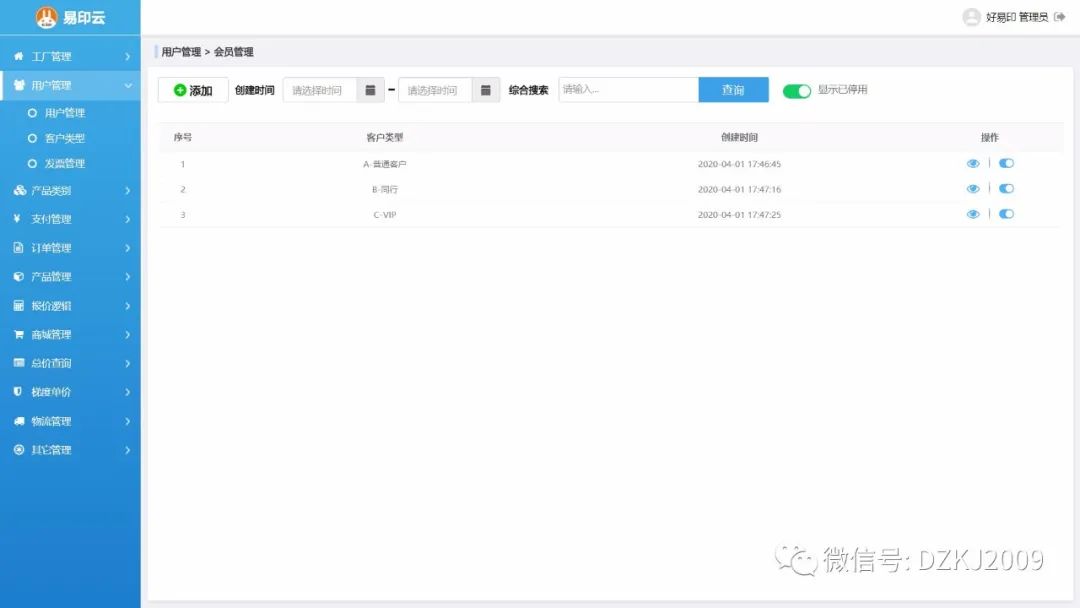Collapse the 用户管理 sidebar section
The image size is (1080, 608).
click(x=70, y=86)
